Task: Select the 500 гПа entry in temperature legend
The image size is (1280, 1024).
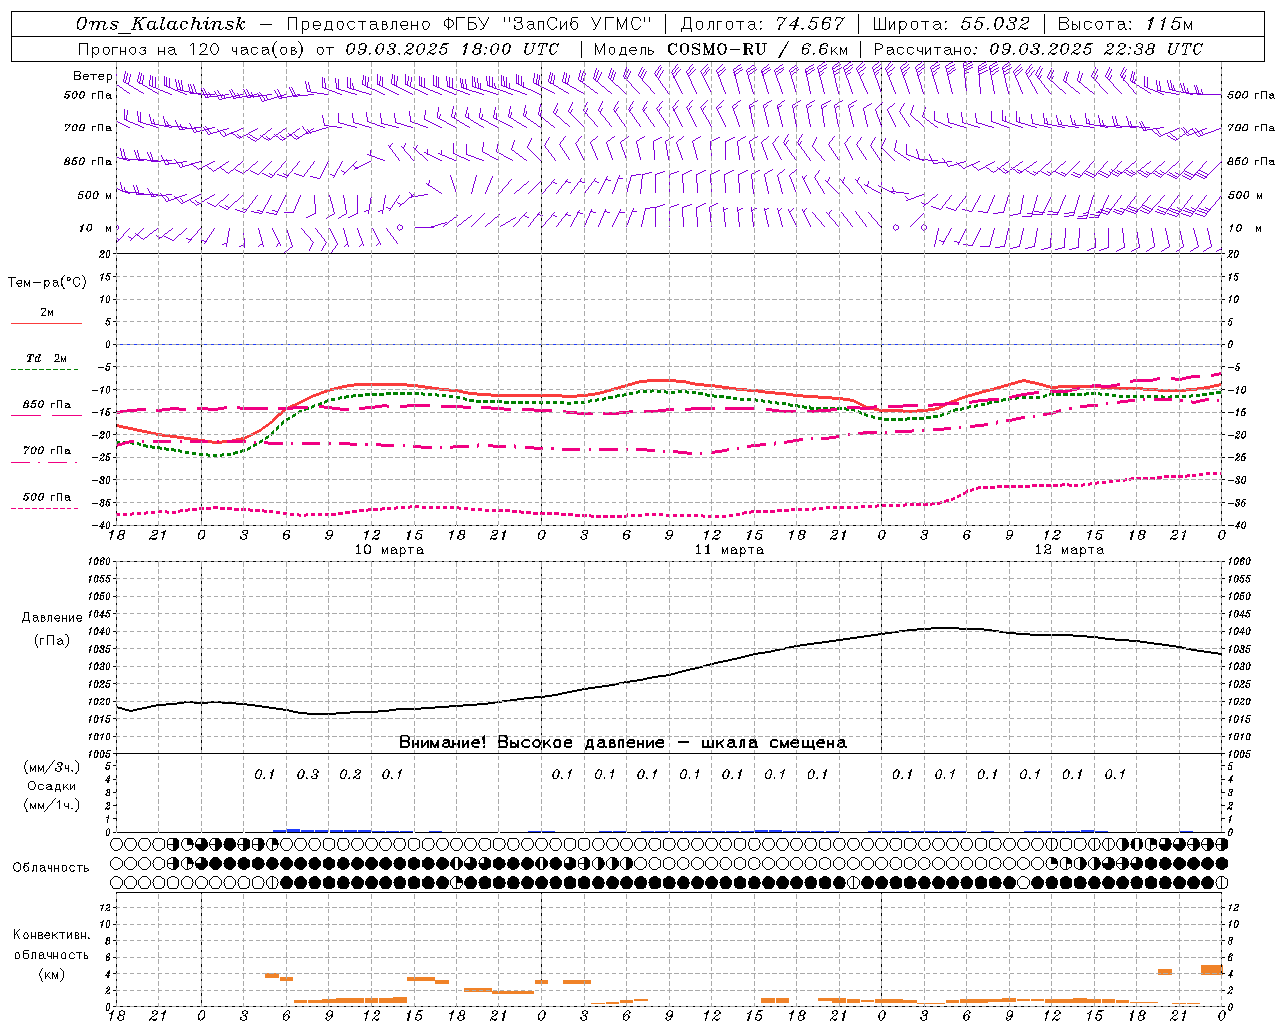Action: click(x=47, y=497)
